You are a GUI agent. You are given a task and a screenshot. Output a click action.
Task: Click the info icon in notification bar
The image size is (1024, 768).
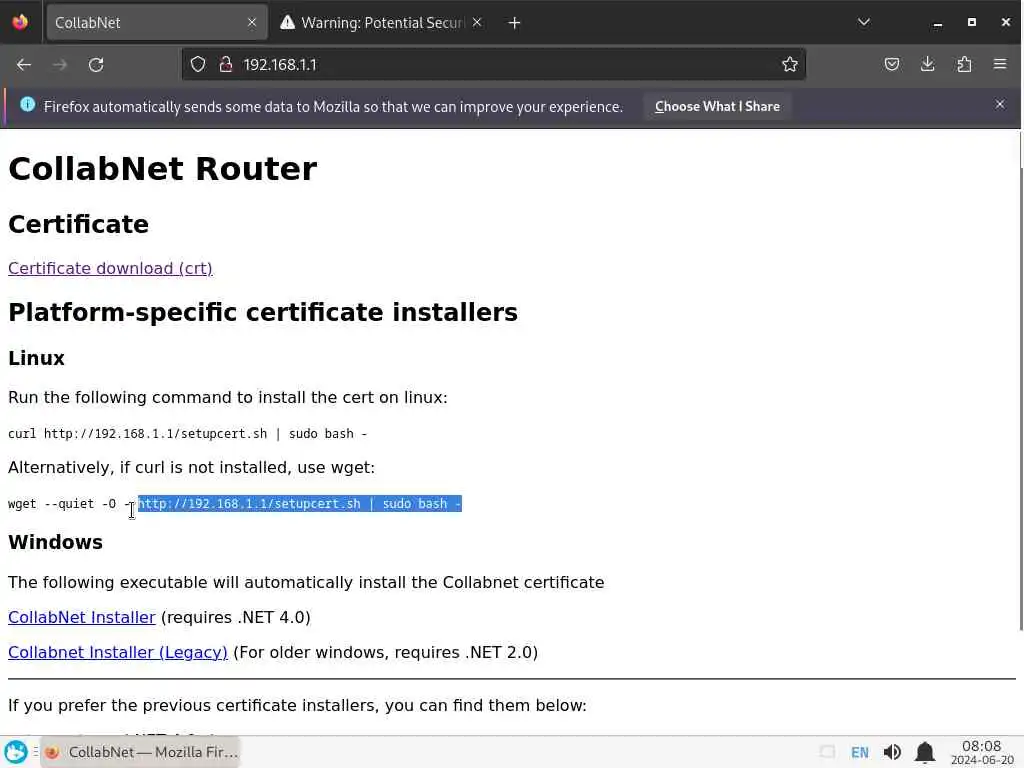(x=27, y=104)
